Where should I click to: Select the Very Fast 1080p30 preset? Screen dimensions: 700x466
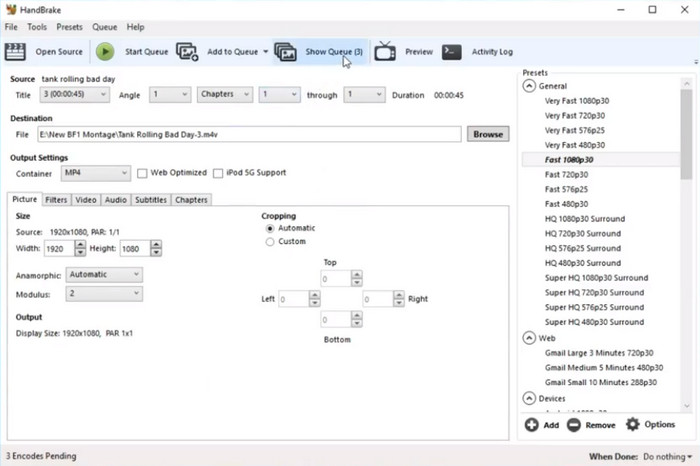click(x=577, y=101)
